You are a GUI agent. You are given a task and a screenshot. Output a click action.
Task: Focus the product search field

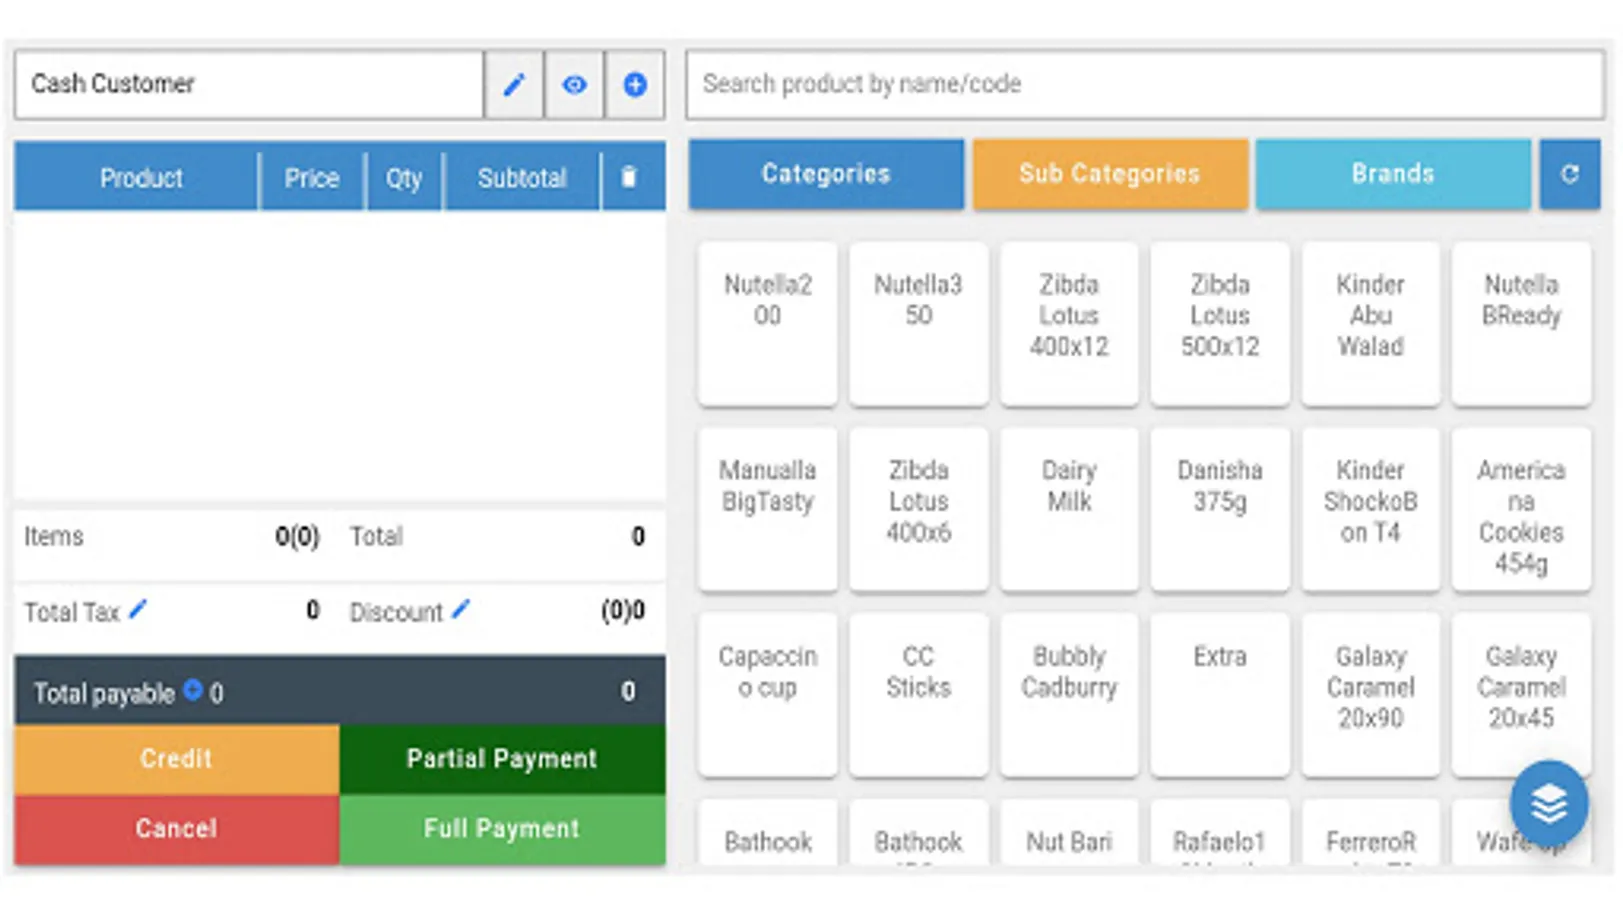point(1144,84)
